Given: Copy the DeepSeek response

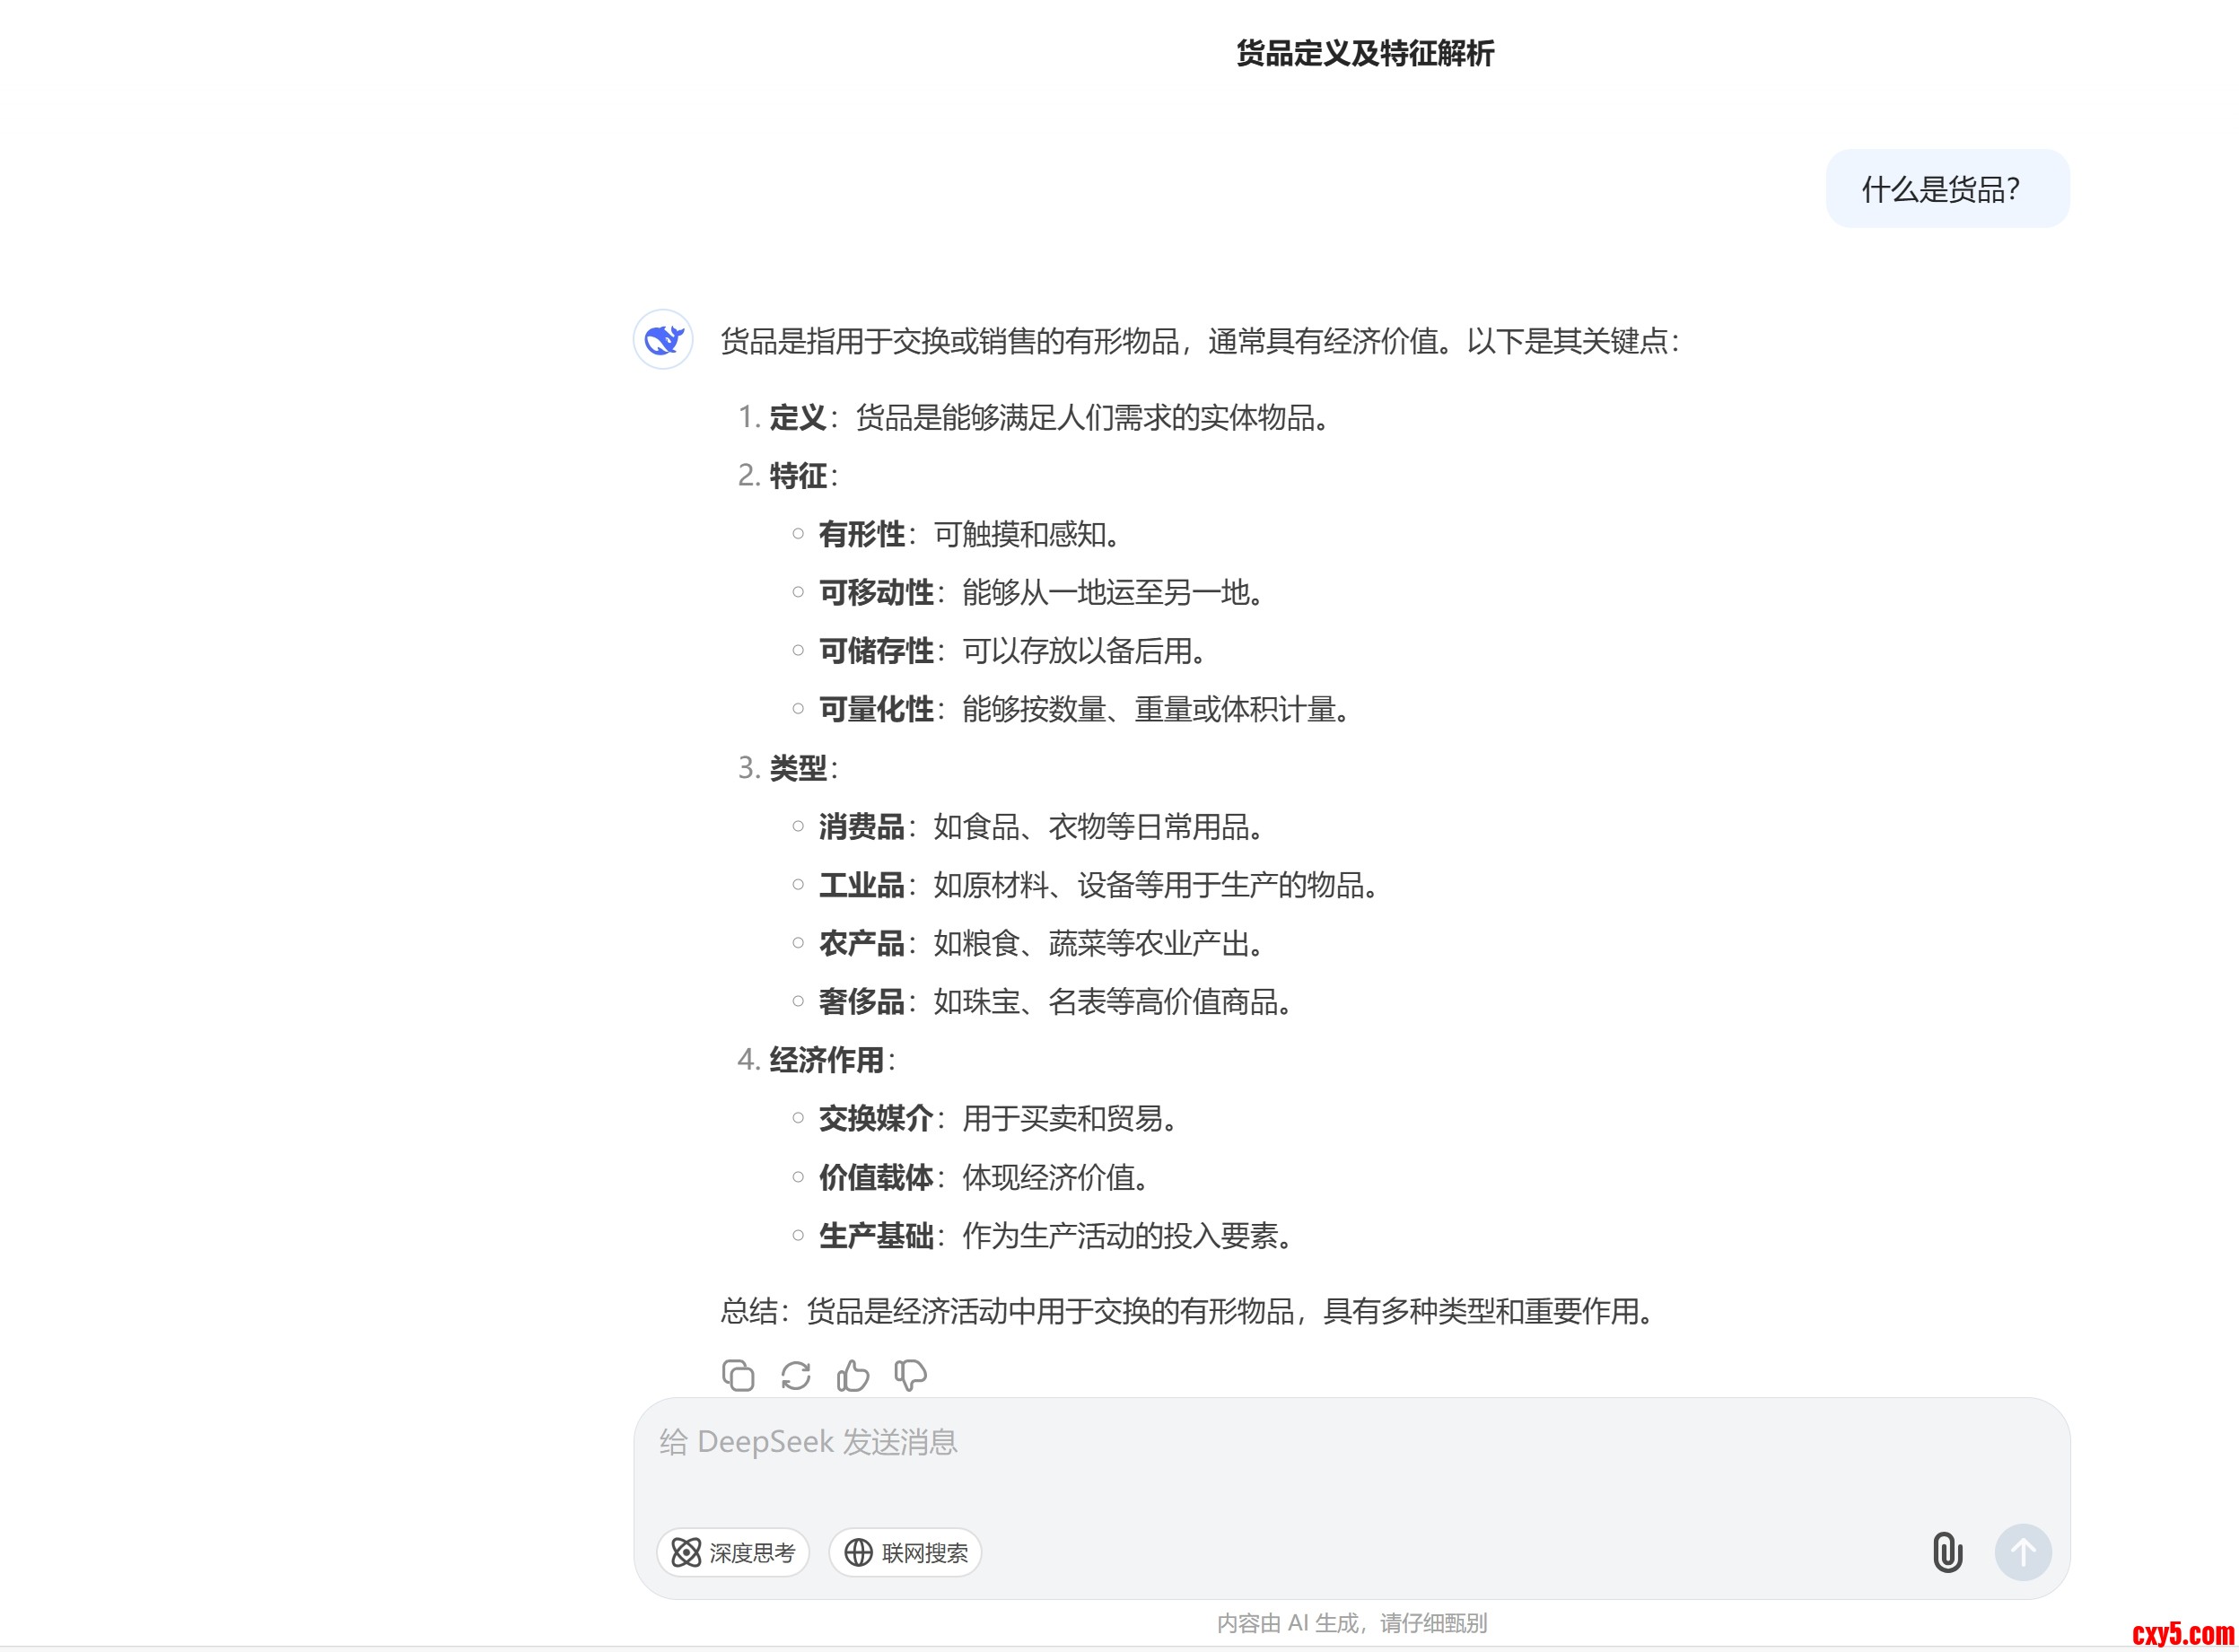Looking at the screenshot, I should (x=738, y=1376).
